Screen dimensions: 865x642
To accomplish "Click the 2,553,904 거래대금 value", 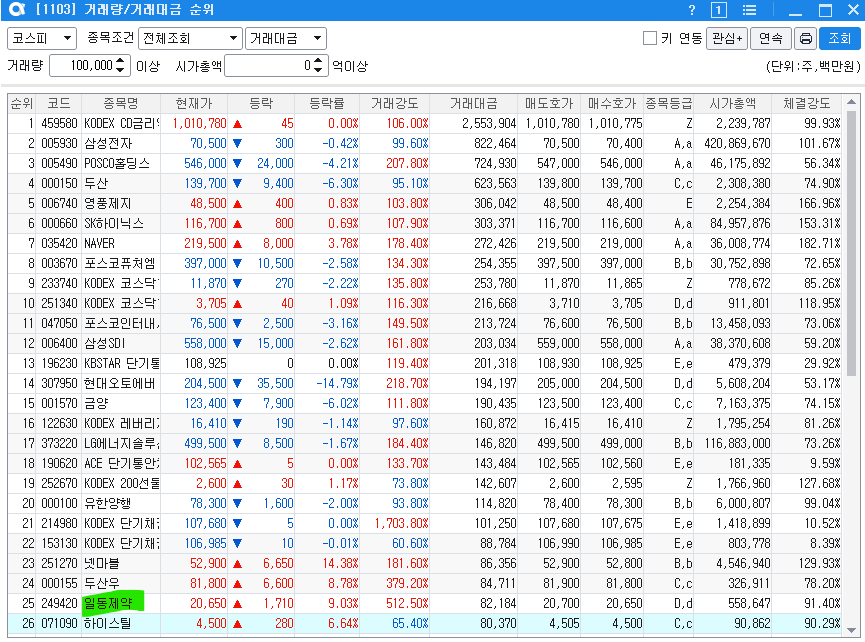I will [x=489, y=123].
